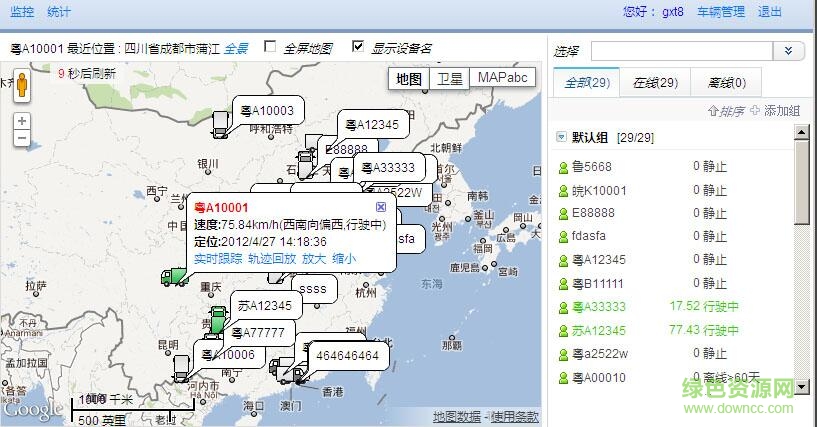Click the 粤A33333 map label
The height and width of the screenshot is (427, 817).
(x=389, y=168)
